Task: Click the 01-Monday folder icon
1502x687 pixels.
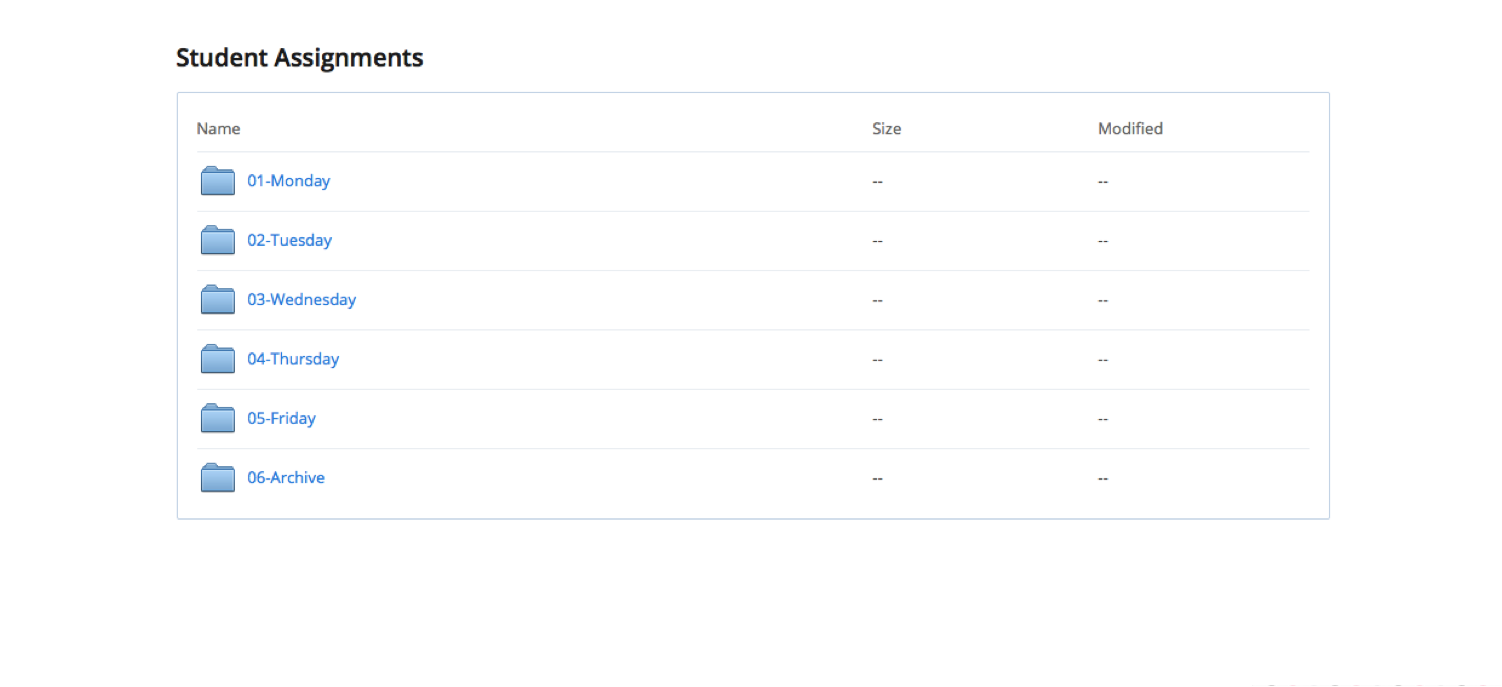Action: 218,181
